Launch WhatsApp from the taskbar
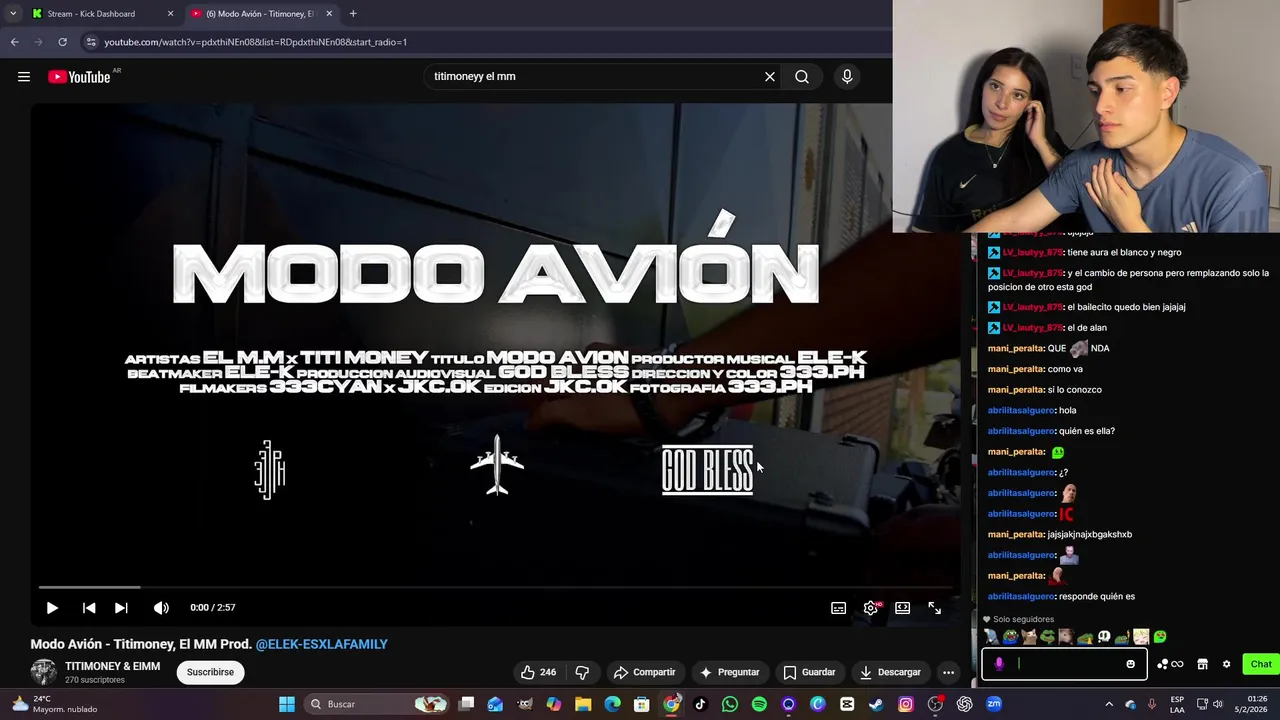The image size is (1280, 720). [x=730, y=704]
